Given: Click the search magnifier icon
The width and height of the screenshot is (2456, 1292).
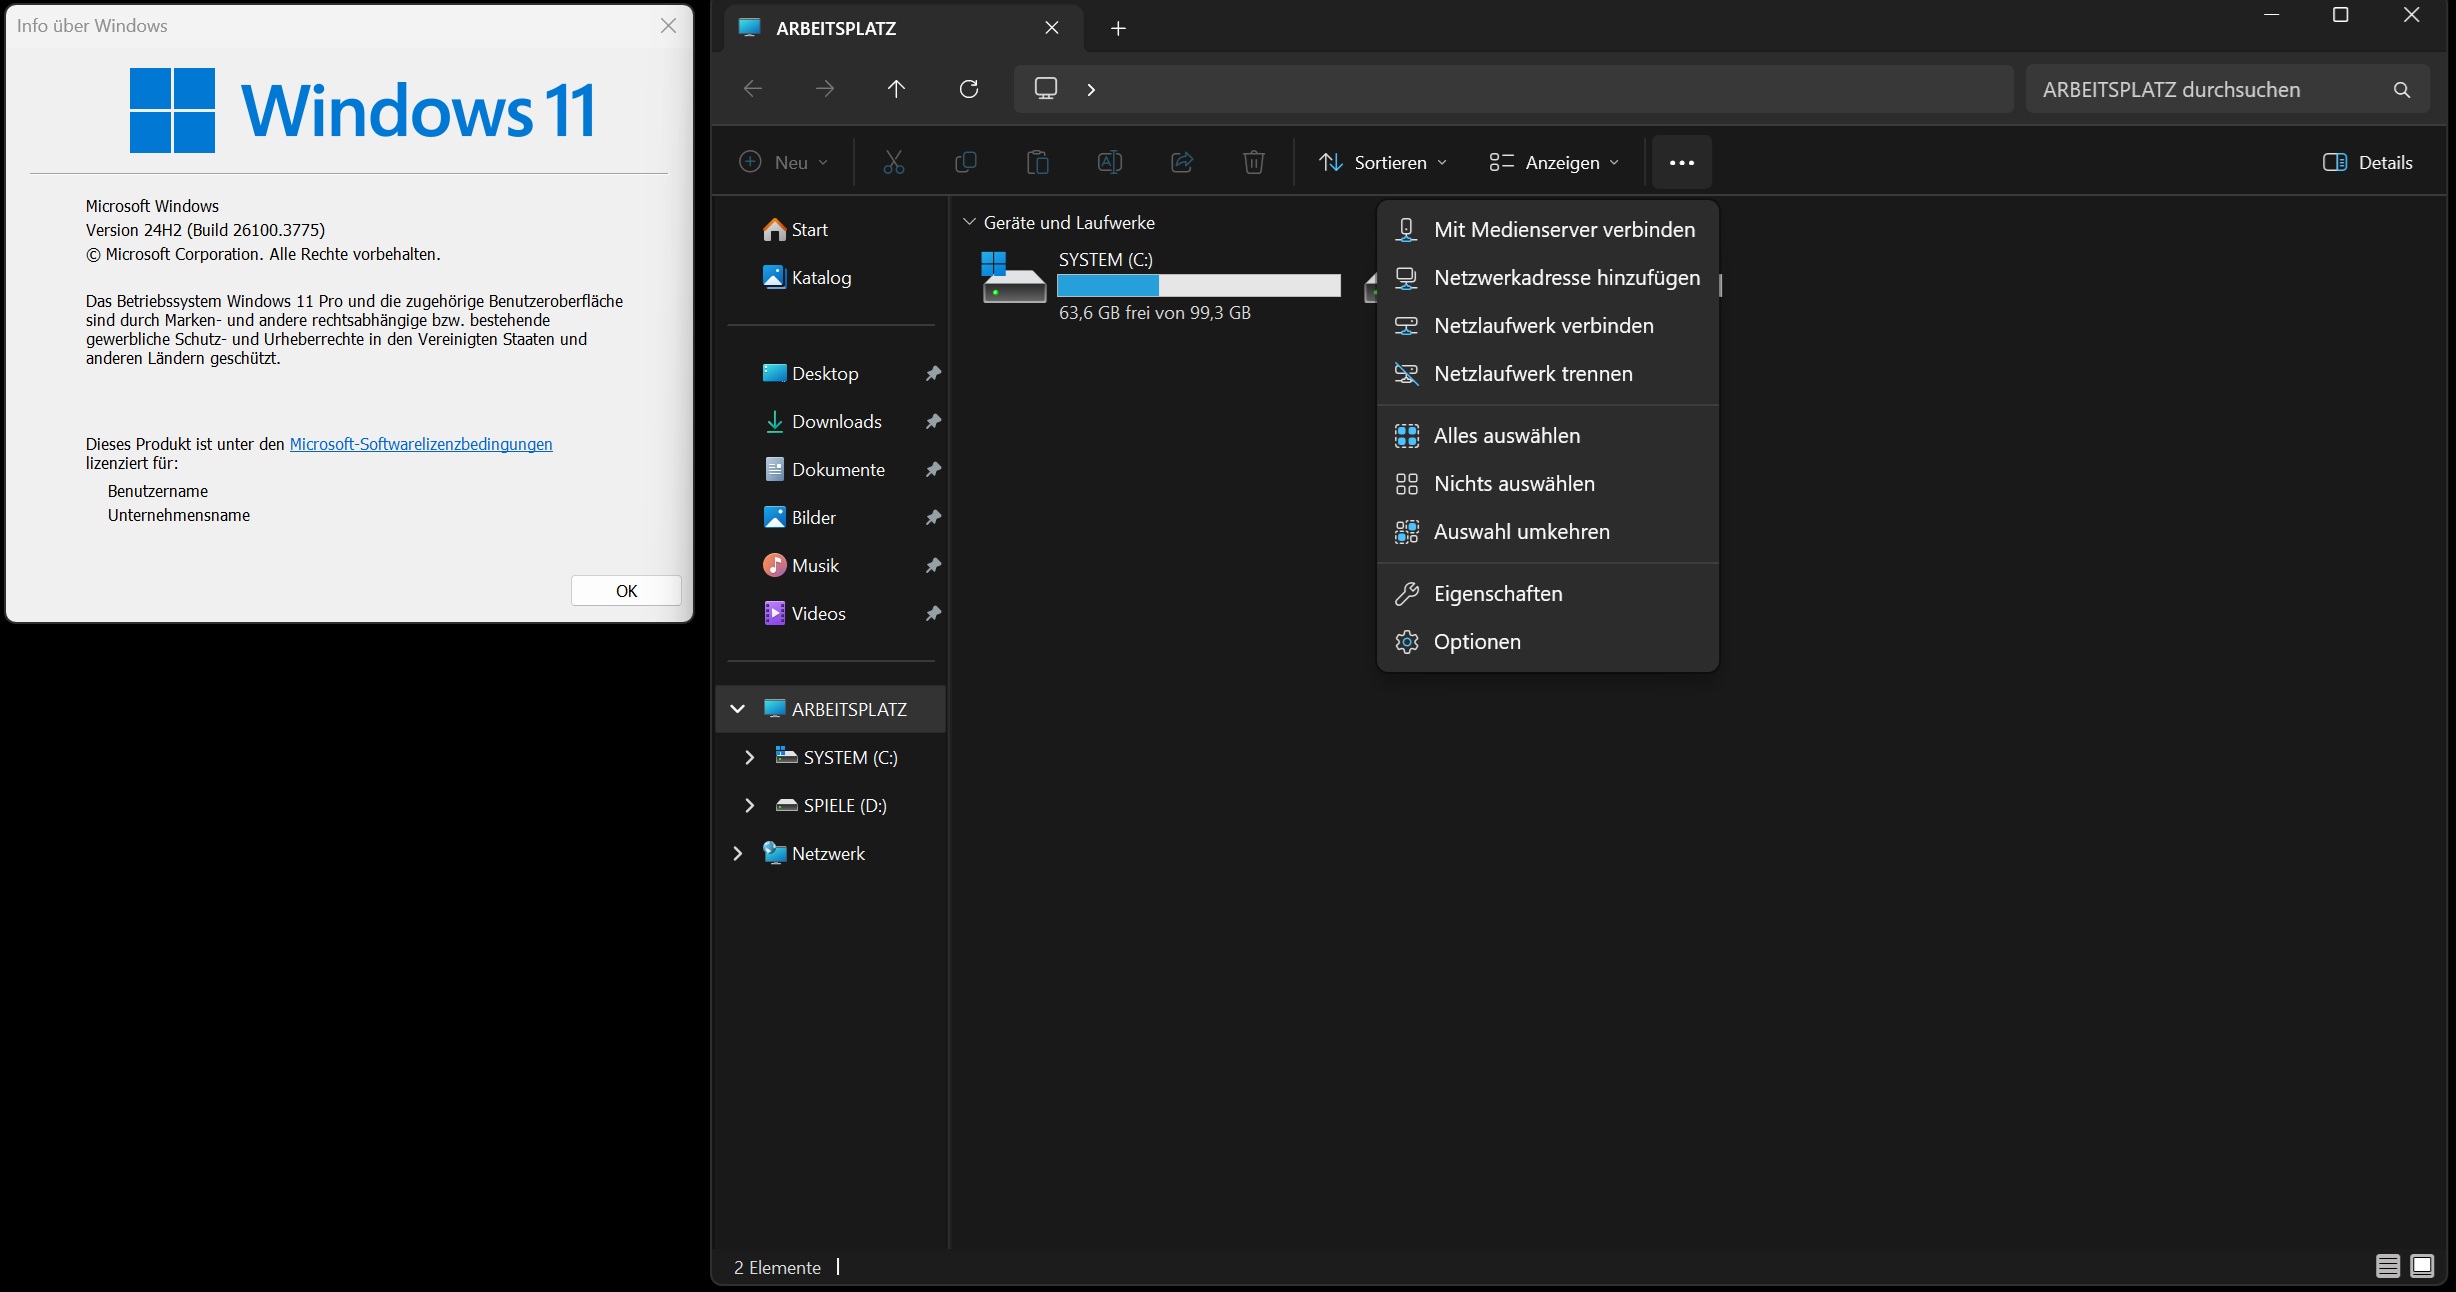Looking at the screenshot, I should point(2401,90).
